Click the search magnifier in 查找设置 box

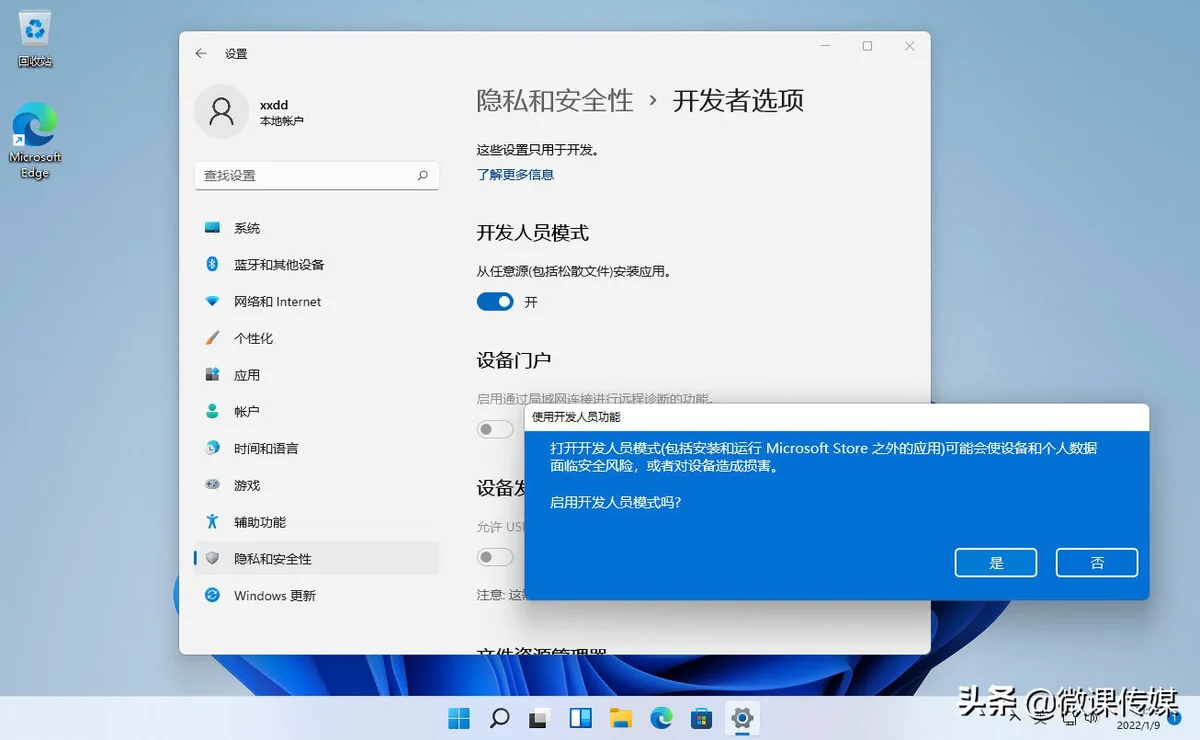point(423,175)
